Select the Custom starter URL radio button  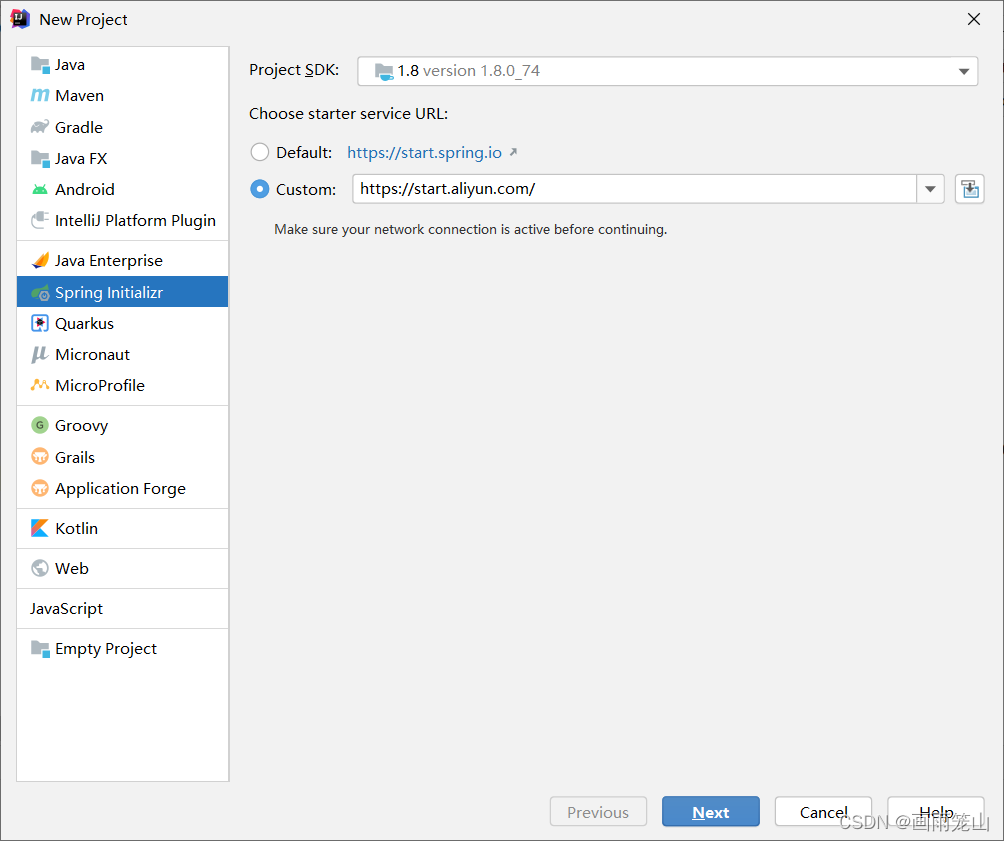coord(259,189)
